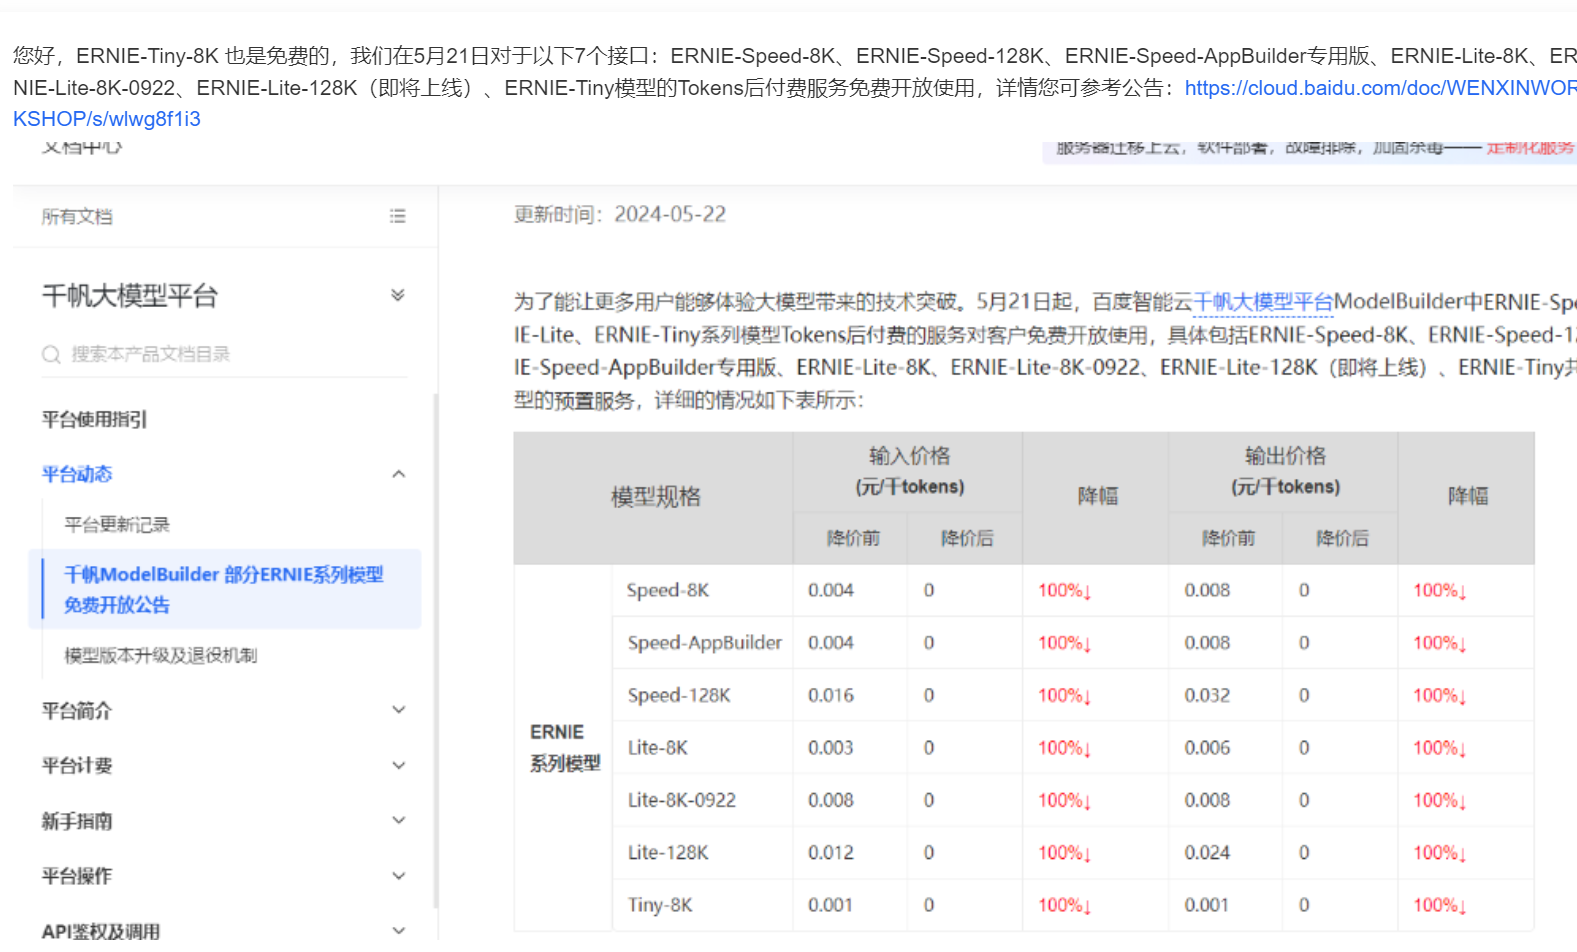Open the 平台计费 section label

(x=77, y=766)
